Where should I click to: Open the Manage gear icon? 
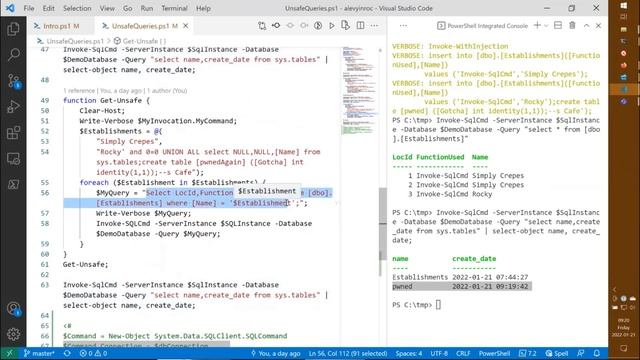(x=13, y=334)
